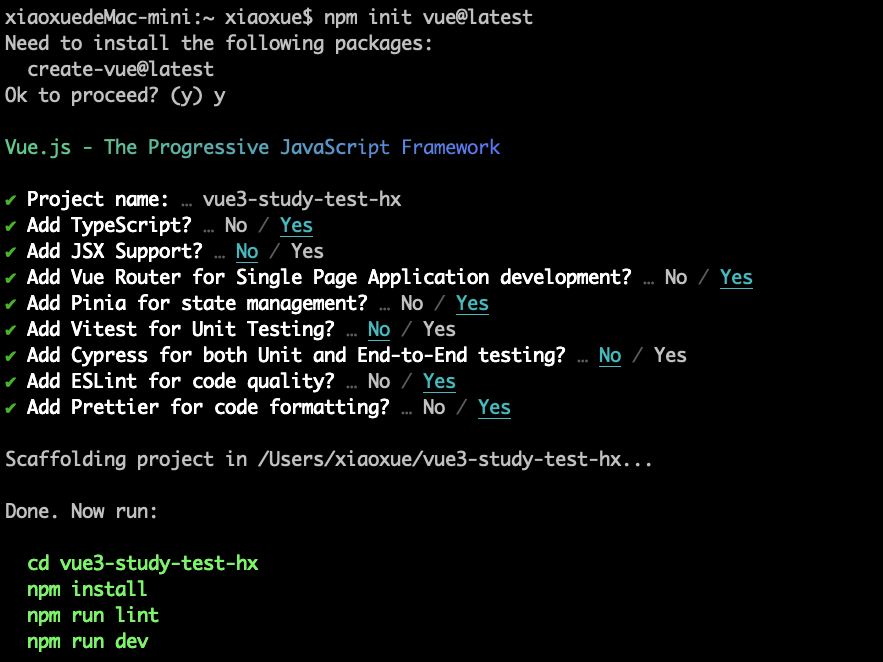The height and width of the screenshot is (662, 883).
Task: Click the checkmark next to Add TypeScript
Action: coord(10,226)
